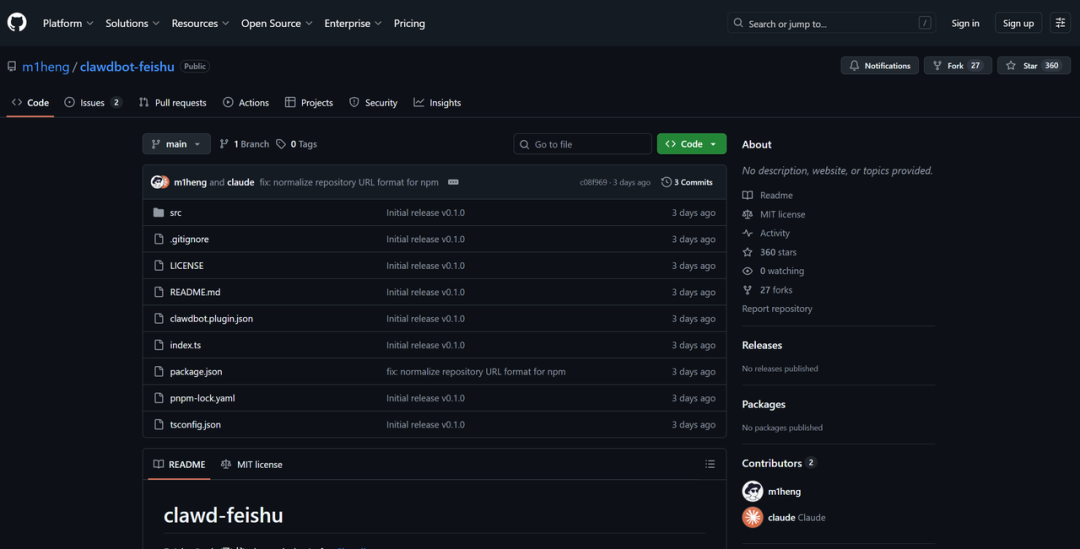The image size is (1080, 549).
Task: Open the .gitignore file
Action: click(189, 239)
